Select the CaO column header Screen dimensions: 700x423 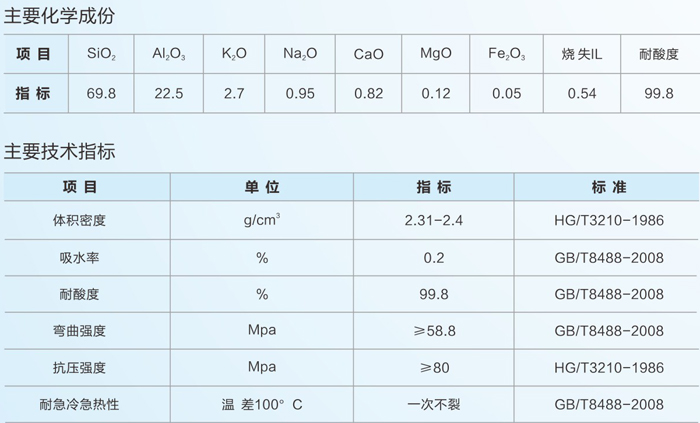(x=368, y=53)
